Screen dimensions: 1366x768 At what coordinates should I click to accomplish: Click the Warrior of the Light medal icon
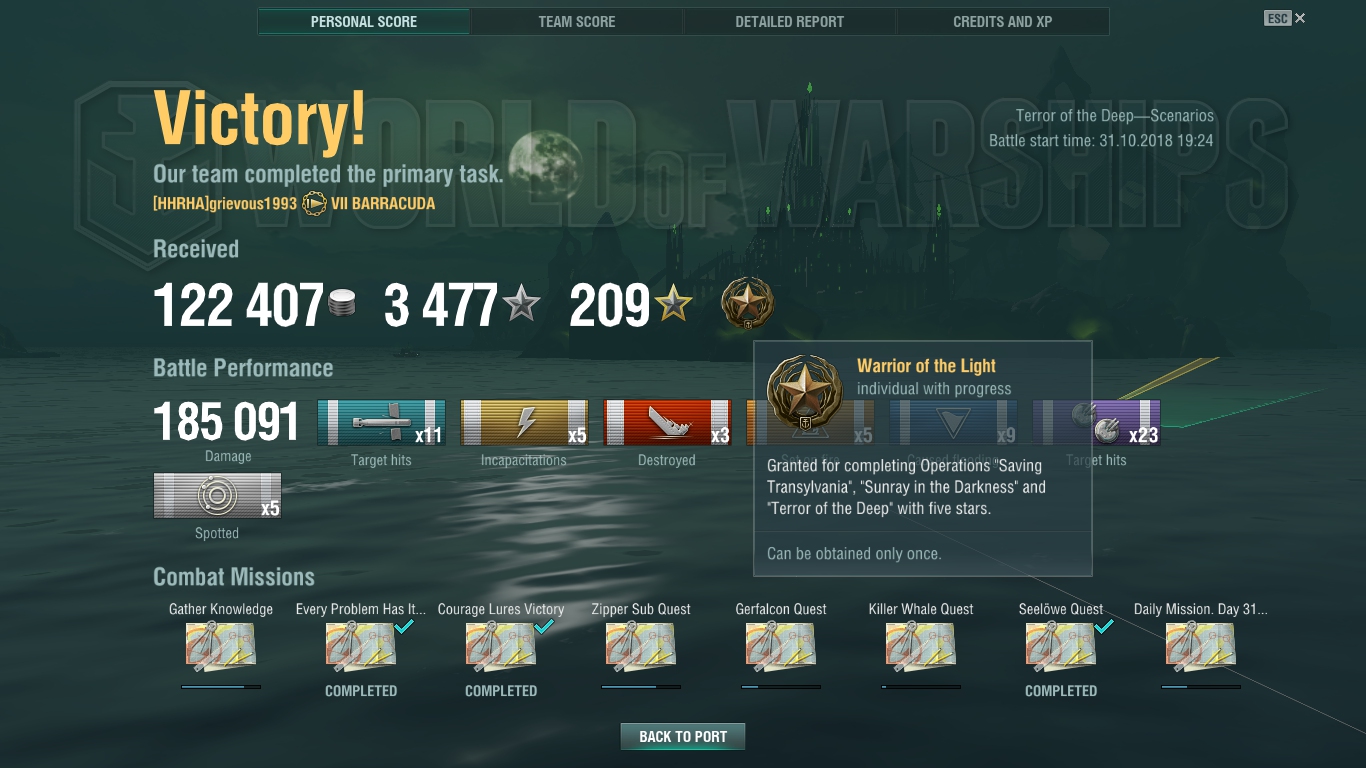747,304
